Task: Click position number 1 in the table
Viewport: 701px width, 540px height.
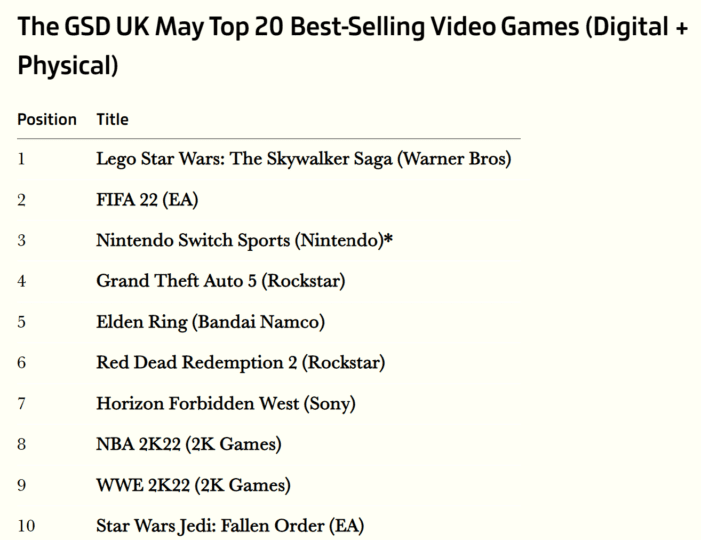Action: pyautogui.click(x=21, y=159)
